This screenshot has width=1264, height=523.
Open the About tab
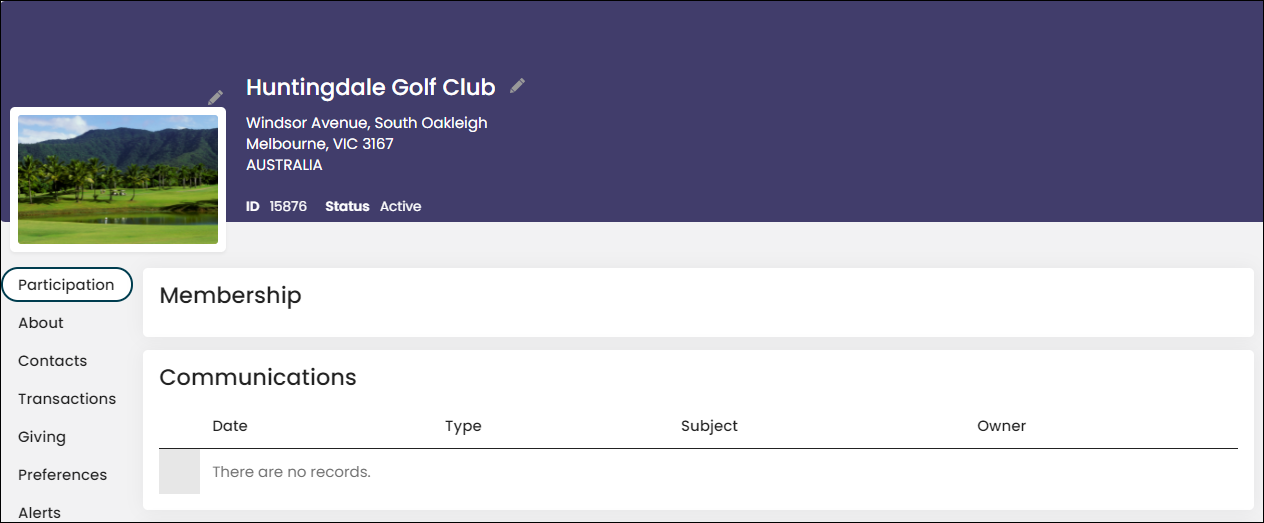click(x=41, y=323)
